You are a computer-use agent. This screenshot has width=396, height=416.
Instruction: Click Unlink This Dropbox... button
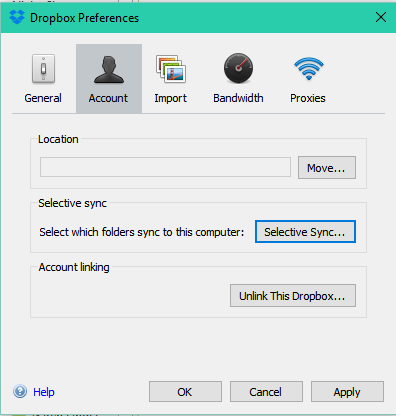[293, 296]
